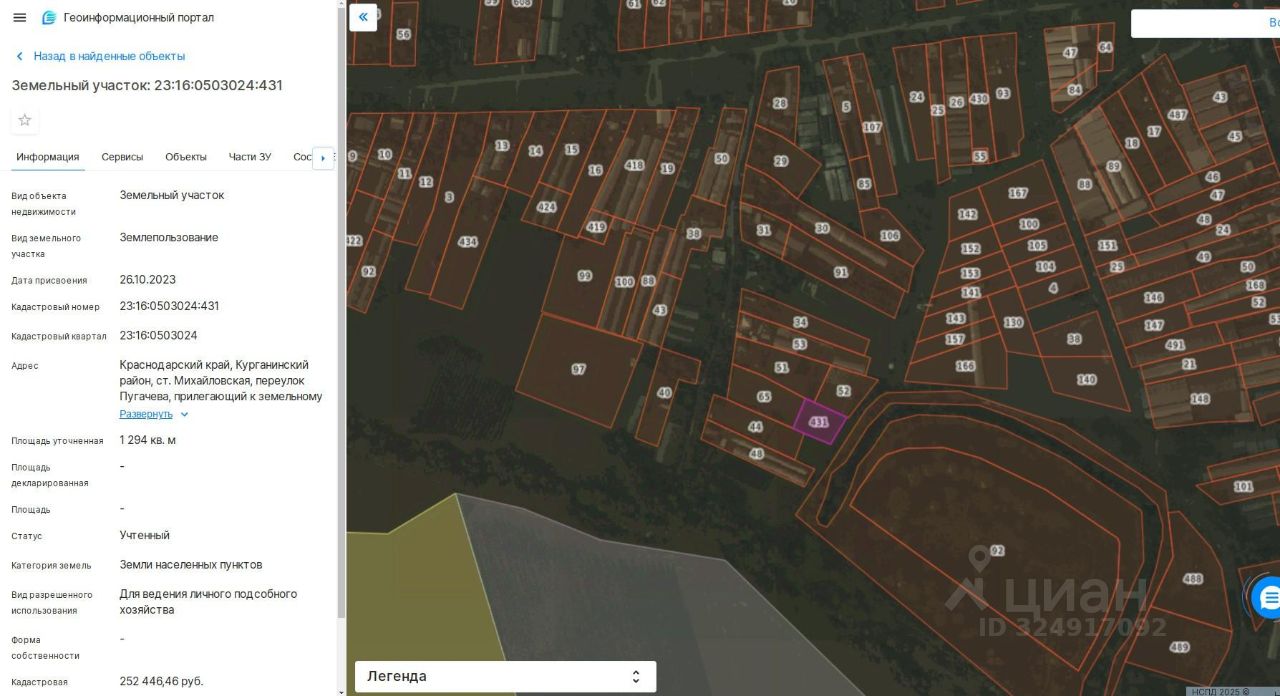Select parcel 418 on the map
The height and width of the screenshot is (696, 1280).
click(x=634, y=165)
